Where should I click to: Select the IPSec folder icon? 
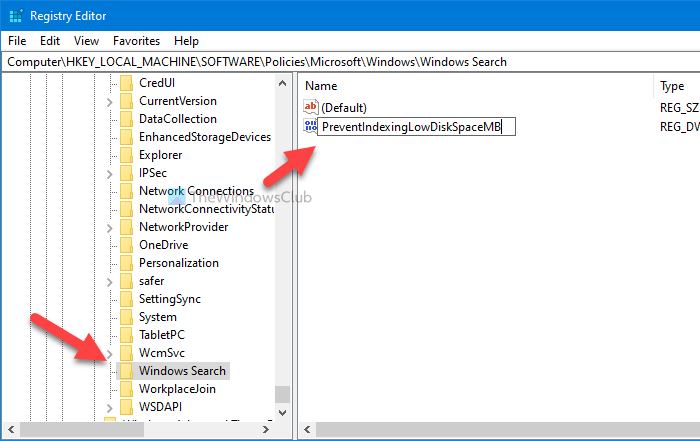click(x=126, y=173)
